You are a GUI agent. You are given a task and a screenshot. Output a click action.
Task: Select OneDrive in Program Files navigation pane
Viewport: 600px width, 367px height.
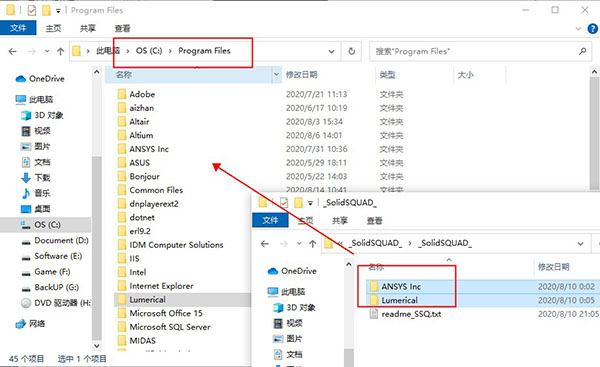[x=40, y=79]
